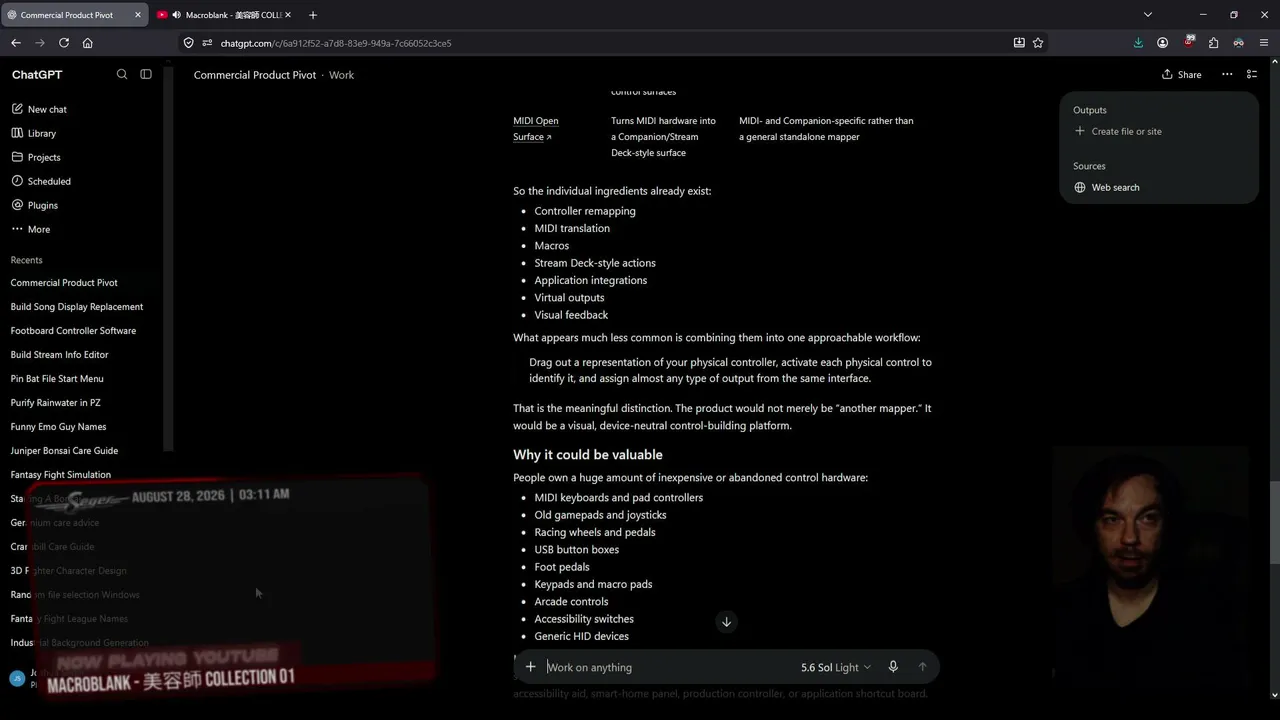Open the browser extensions puzzle icon
1280x720 pixels.
point(1213,43)
